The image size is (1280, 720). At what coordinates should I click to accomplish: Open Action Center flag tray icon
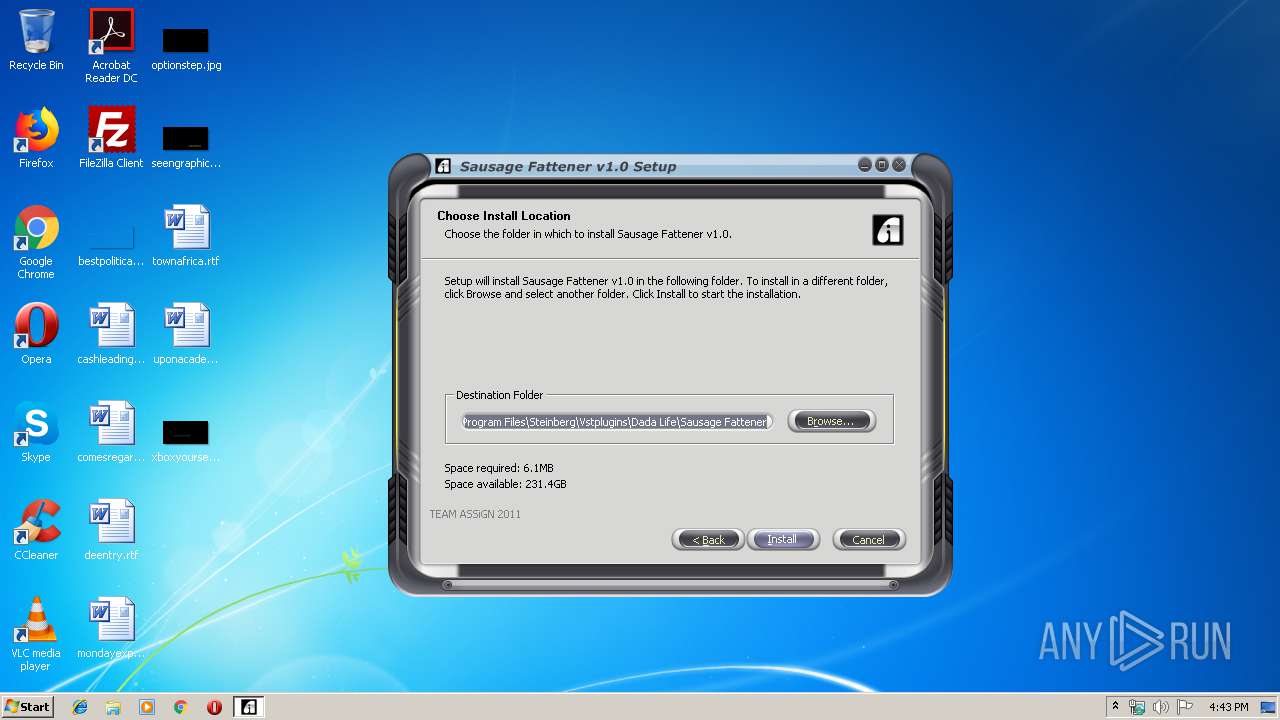pos(1185,707)
